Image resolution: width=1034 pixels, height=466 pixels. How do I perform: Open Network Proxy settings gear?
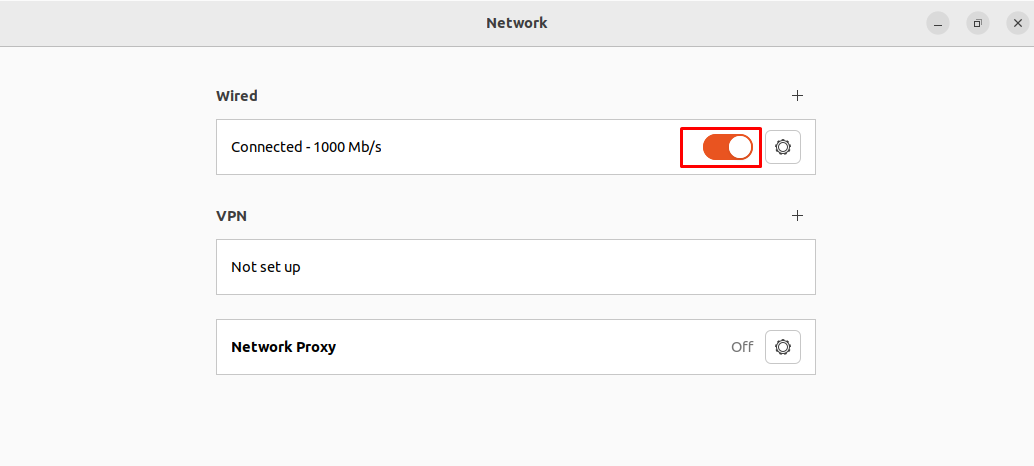[x=783, y=347]
